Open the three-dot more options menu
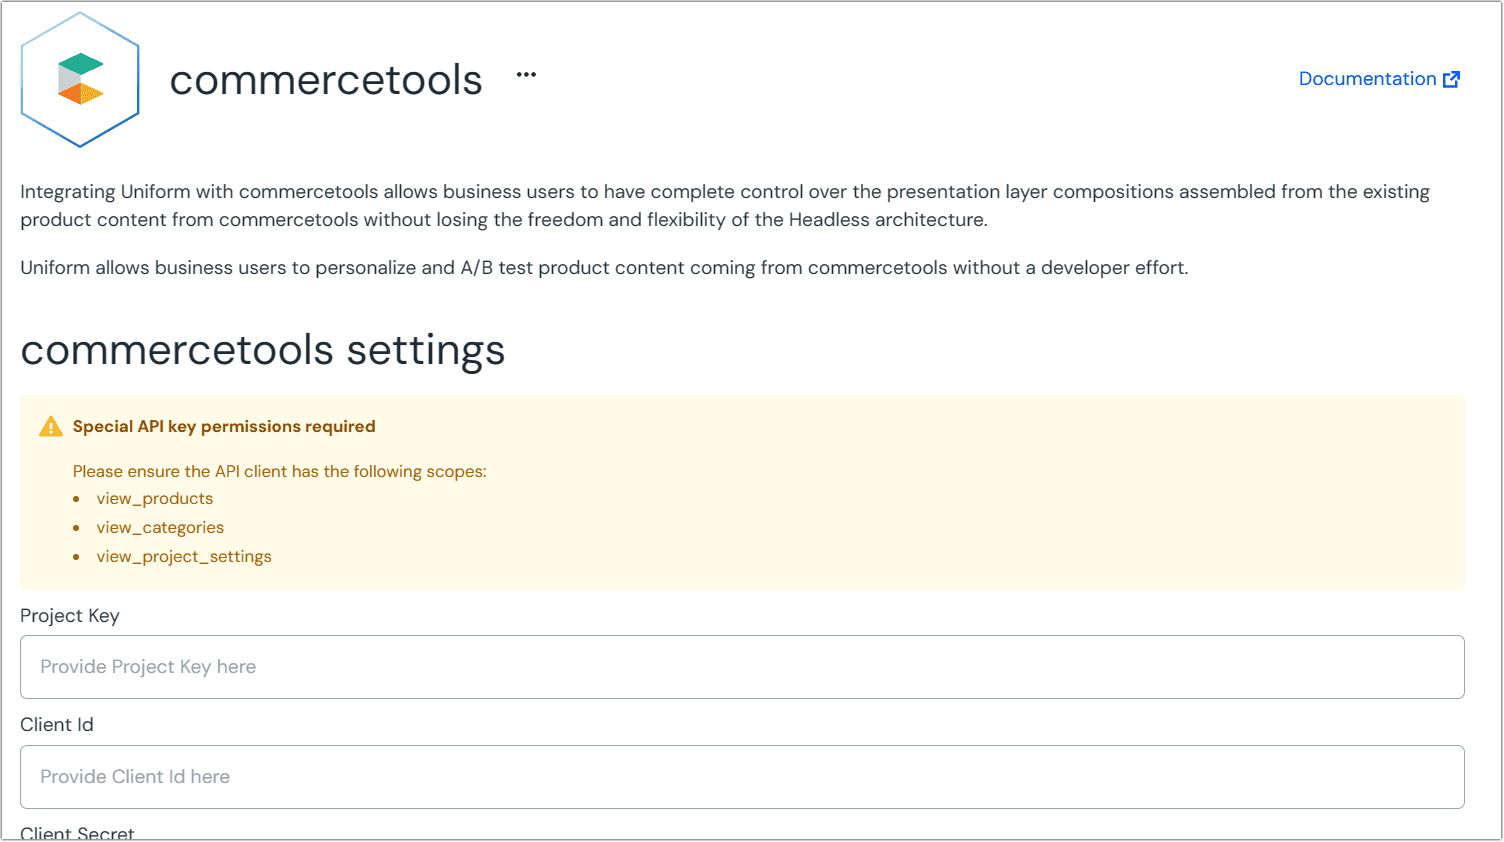Viewport: 1504px width, 842px height. pos(526,75)
